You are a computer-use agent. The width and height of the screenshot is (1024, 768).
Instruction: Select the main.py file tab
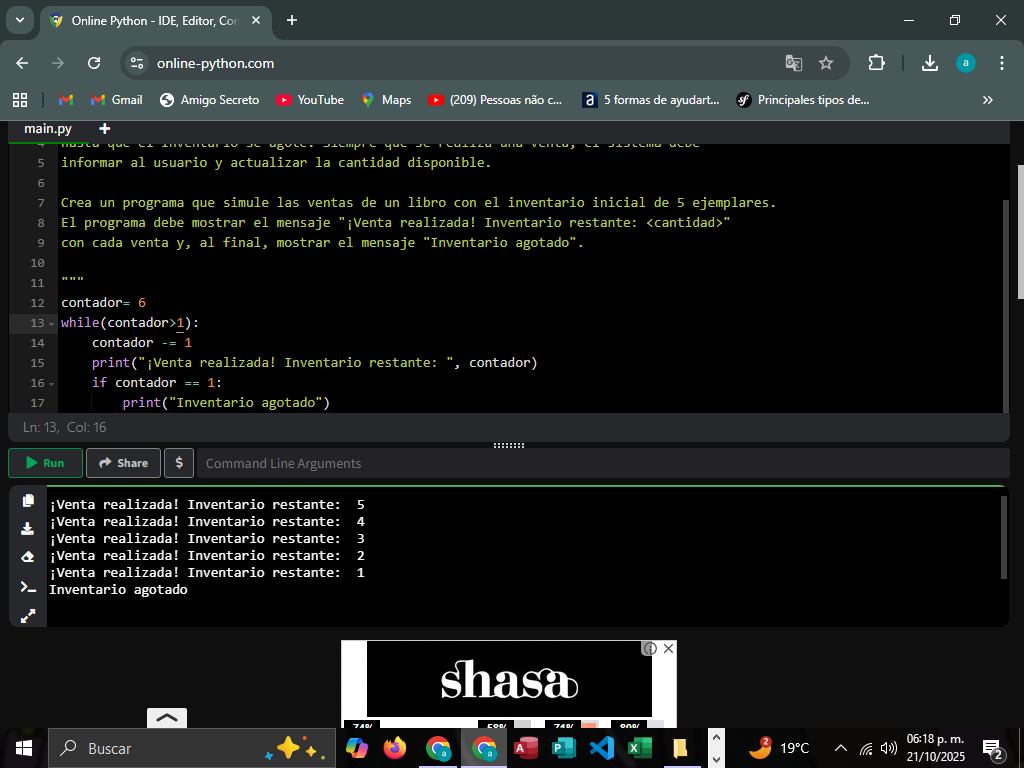(x=48, y=129)
